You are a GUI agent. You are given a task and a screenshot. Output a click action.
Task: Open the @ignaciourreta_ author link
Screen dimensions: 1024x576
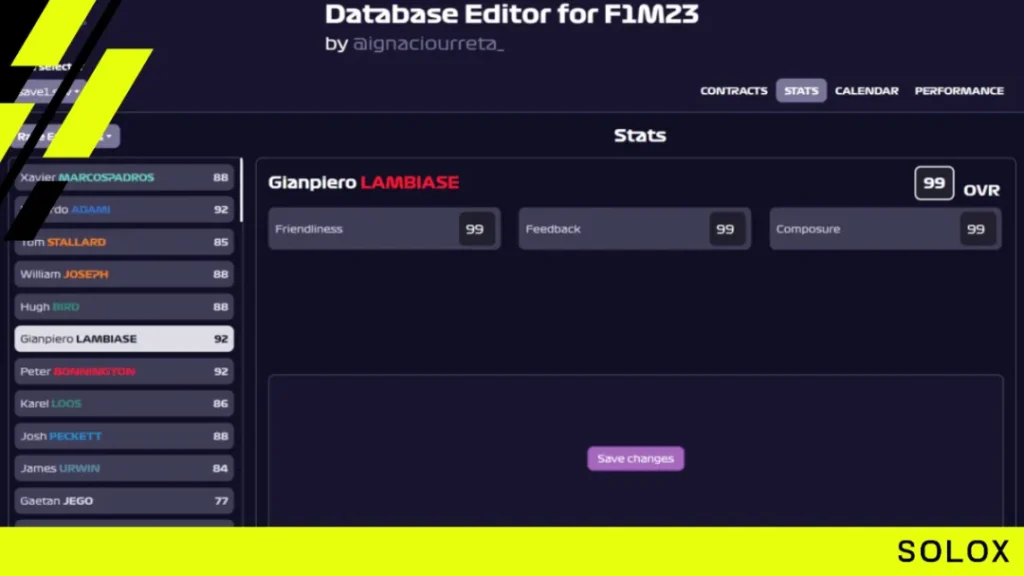point(428,44)
